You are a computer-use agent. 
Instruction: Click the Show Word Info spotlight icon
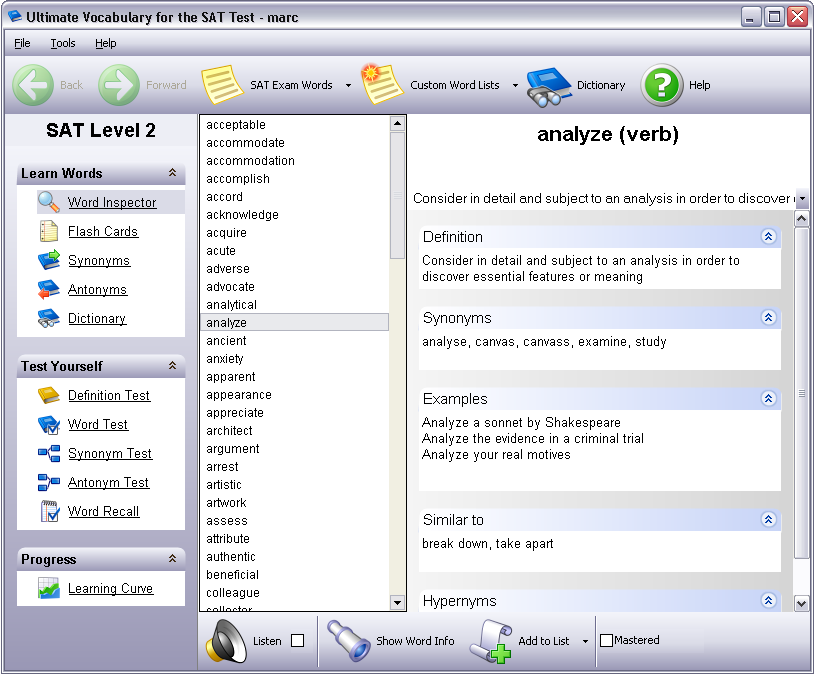coord(348,640)
